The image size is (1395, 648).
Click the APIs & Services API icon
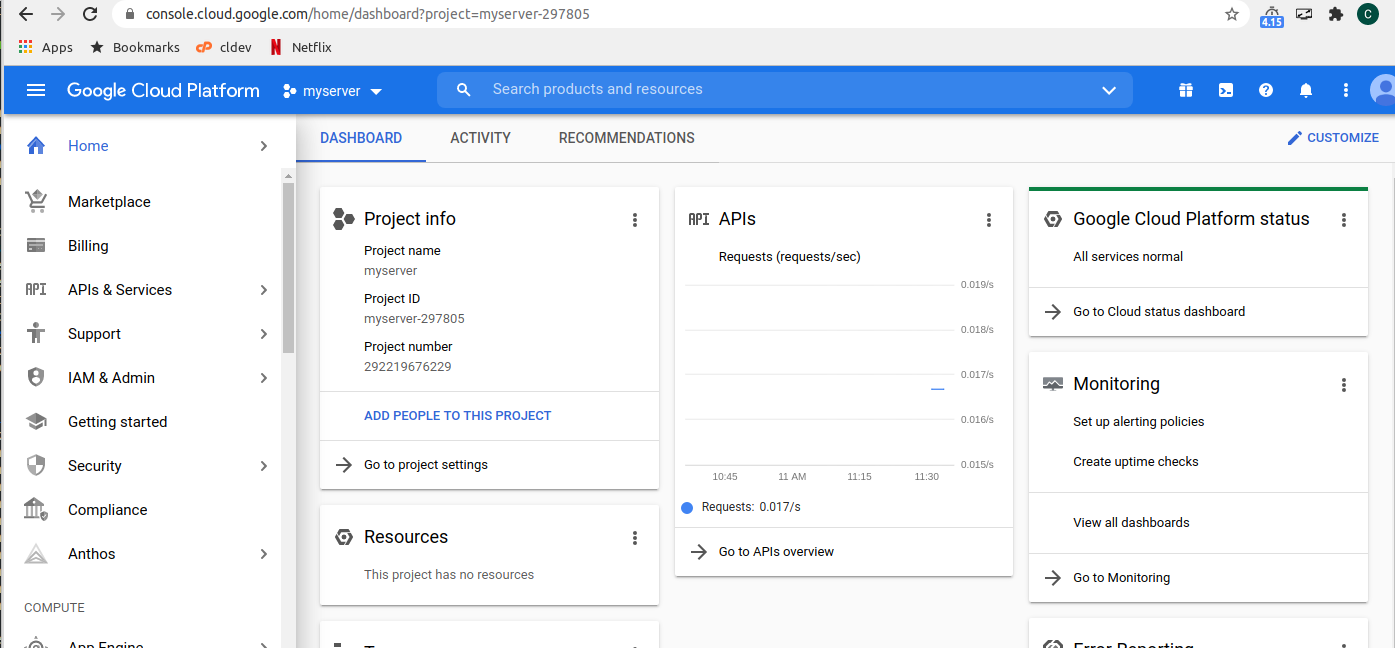(x=36, y=290)
